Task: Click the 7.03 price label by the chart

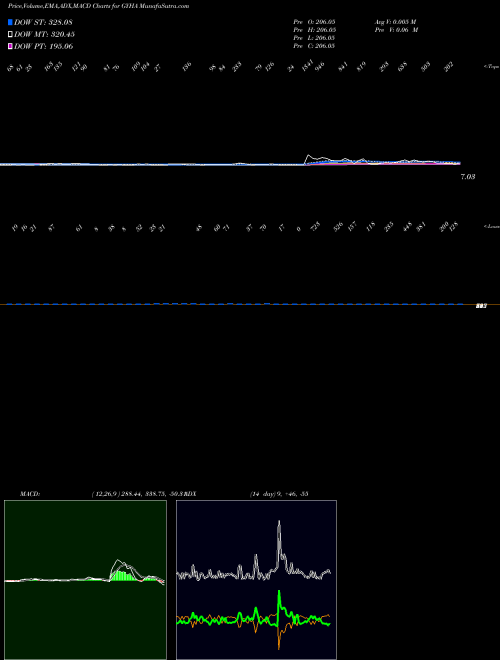Action: pos(468,177)
